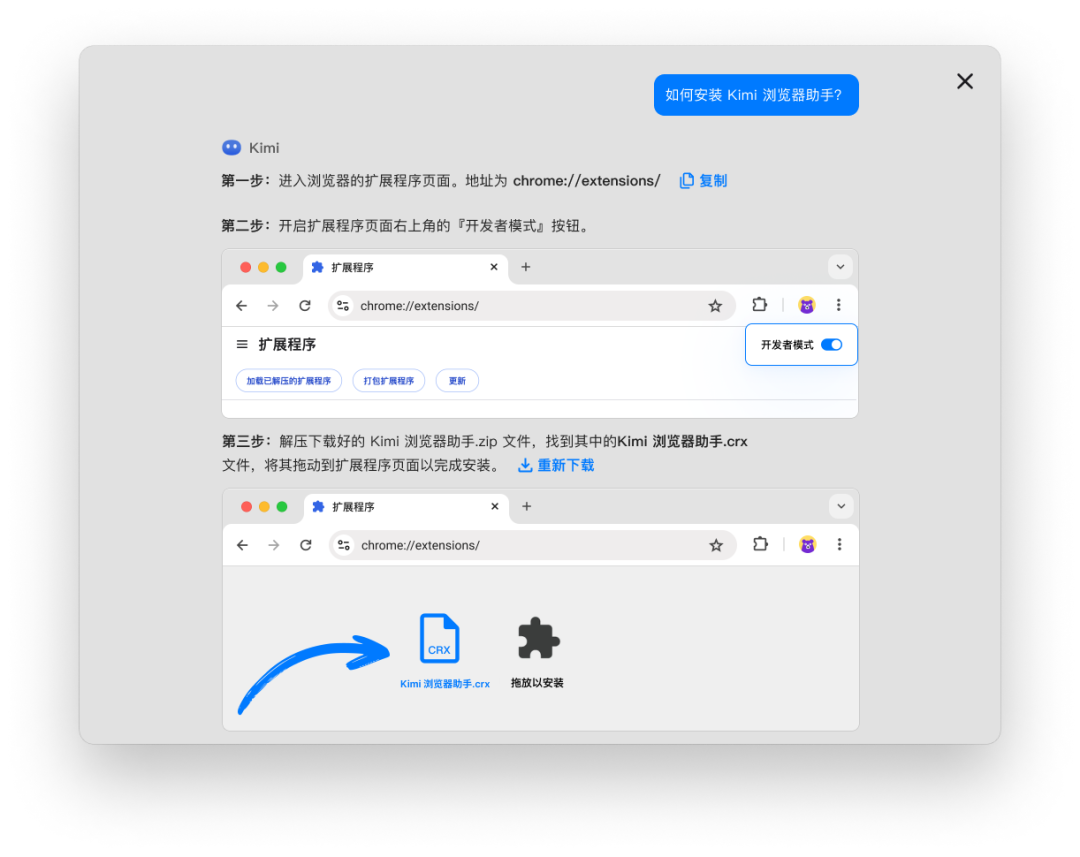Click the Kimi avatar icon above step one

pyautogui.click(x=231, y=147)
